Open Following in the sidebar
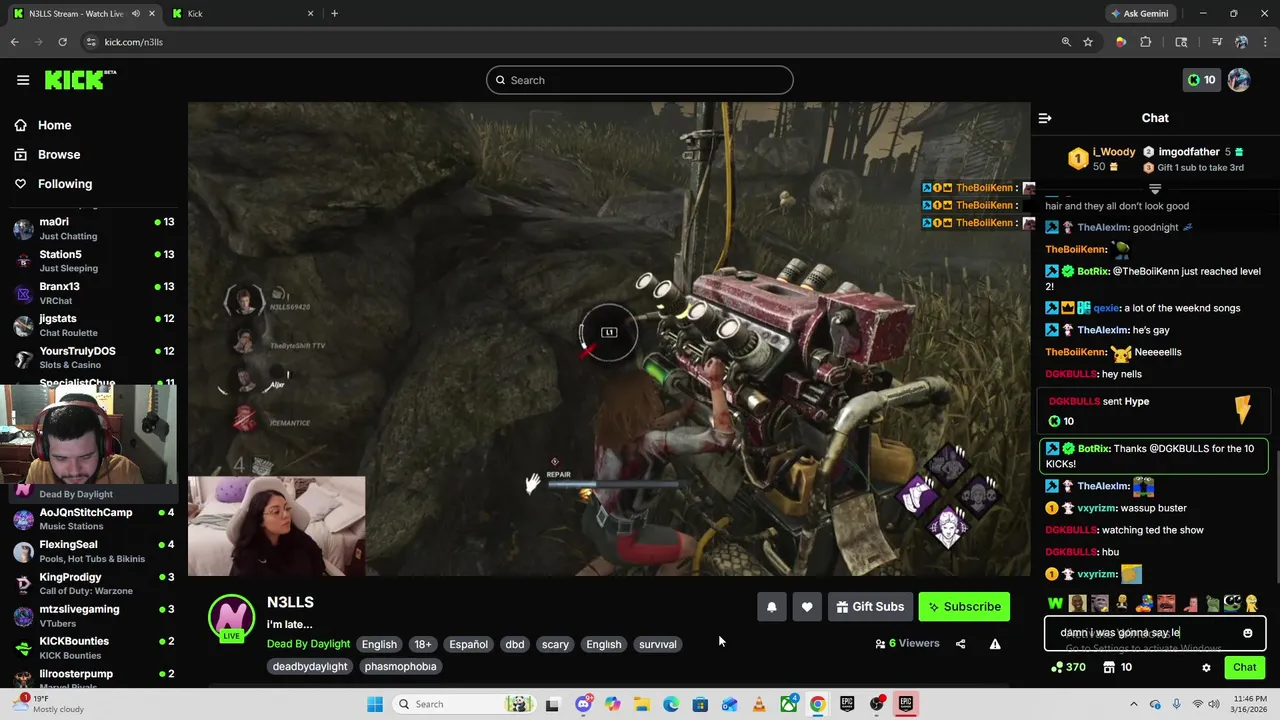This screenshot has width=1280, height=720. tap(64, 184)
